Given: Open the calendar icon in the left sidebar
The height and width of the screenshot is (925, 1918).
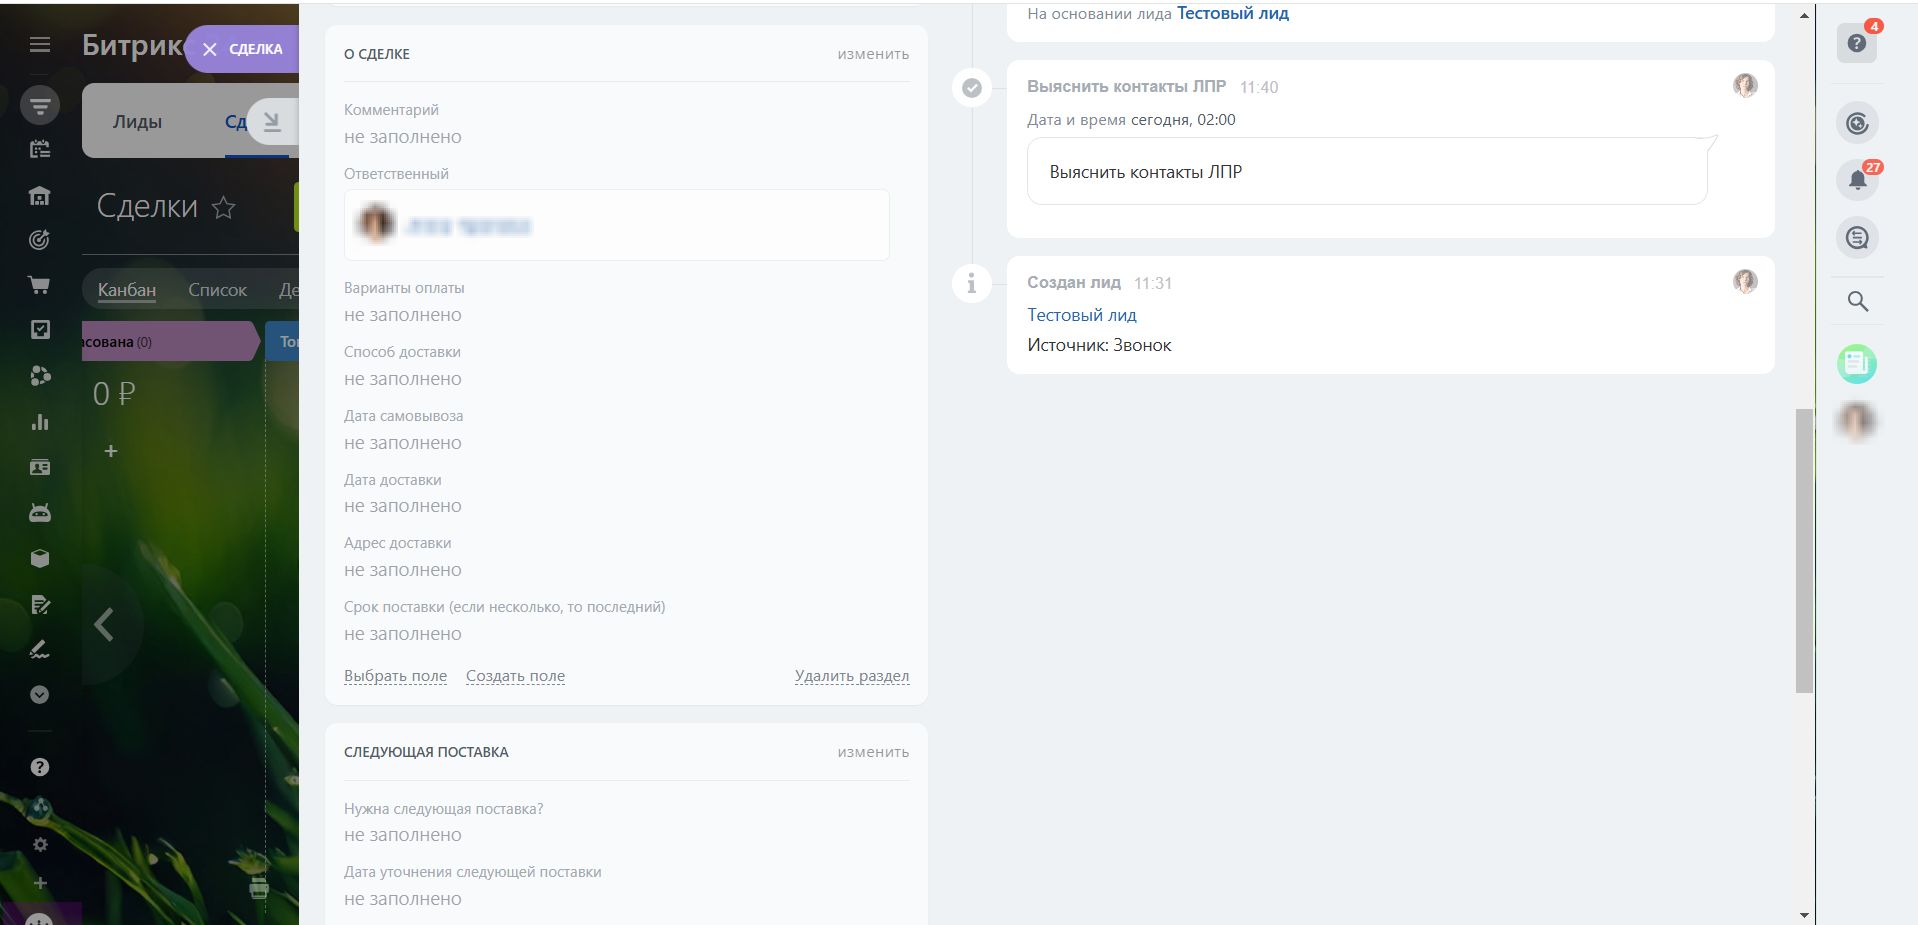Looking at the screenshot, I should (40, 149).
